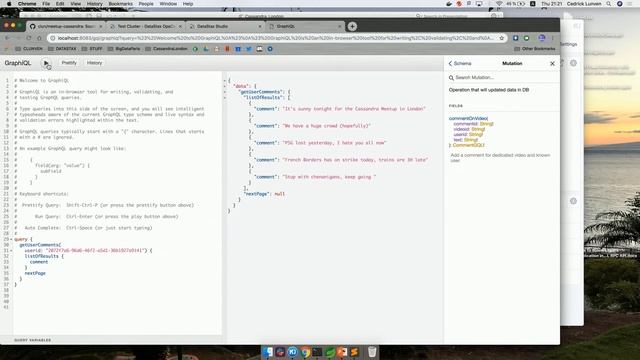Open CommentGQL return type link
This screenshot has width=640, height=360.
point(468,145)
